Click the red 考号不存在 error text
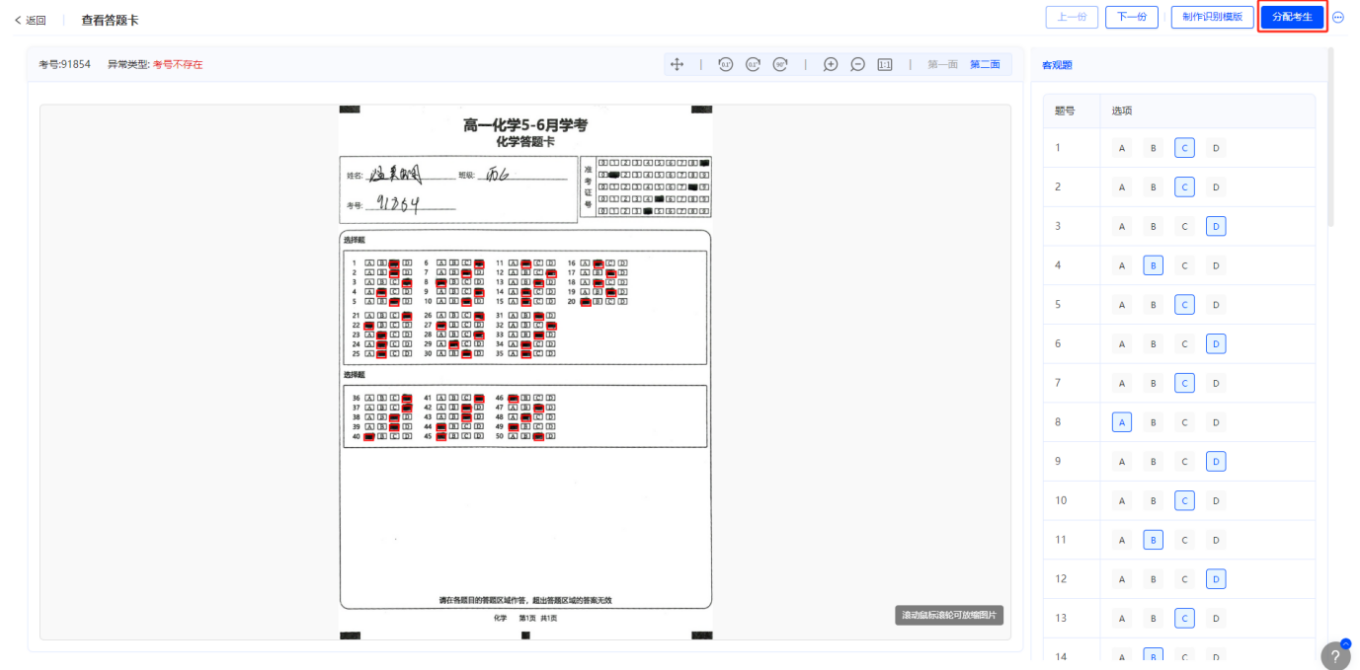Screen dimensions: 1360x670 [x=178, y=64]
